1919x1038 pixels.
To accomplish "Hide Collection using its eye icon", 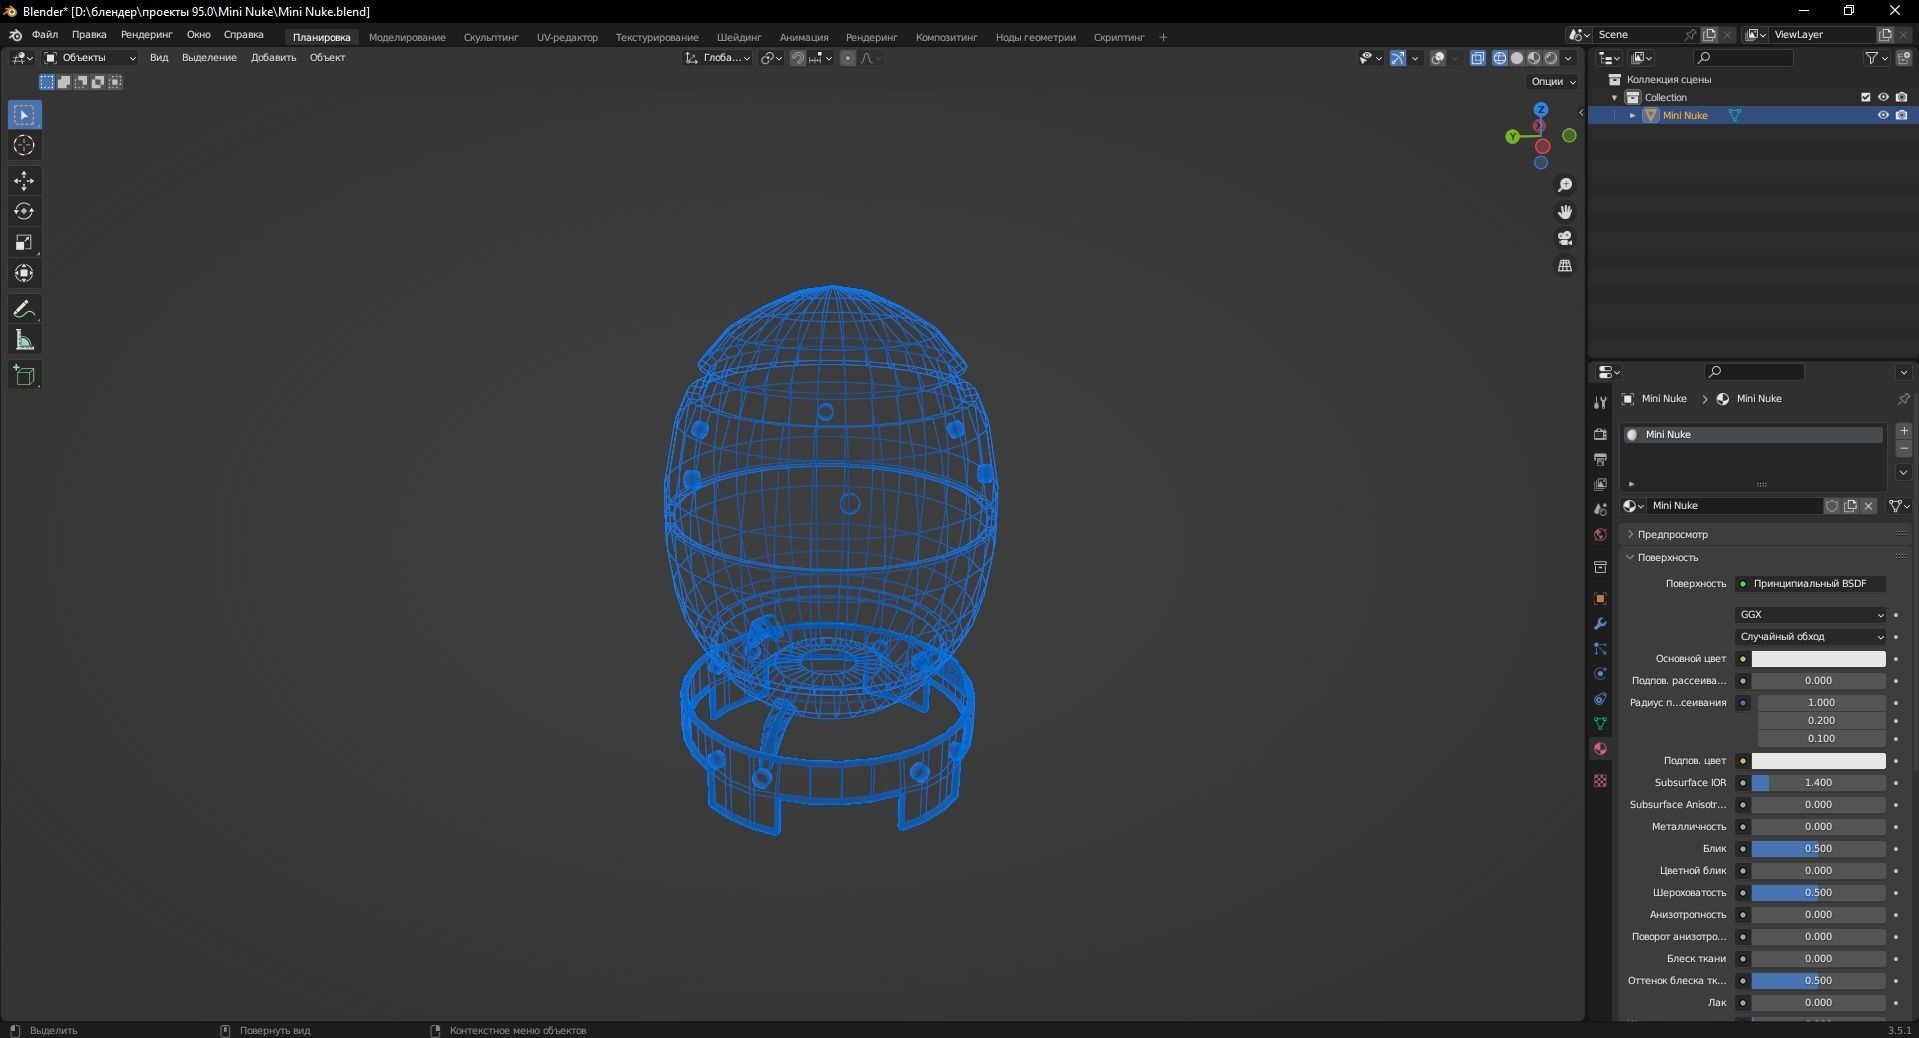I will coord(1883,97).
